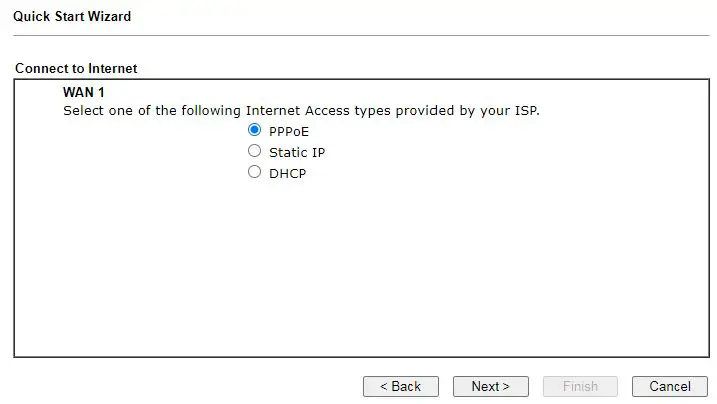Click the word ISP in the instruction
This screenshot has height=404, width=717.
[524, 110]
